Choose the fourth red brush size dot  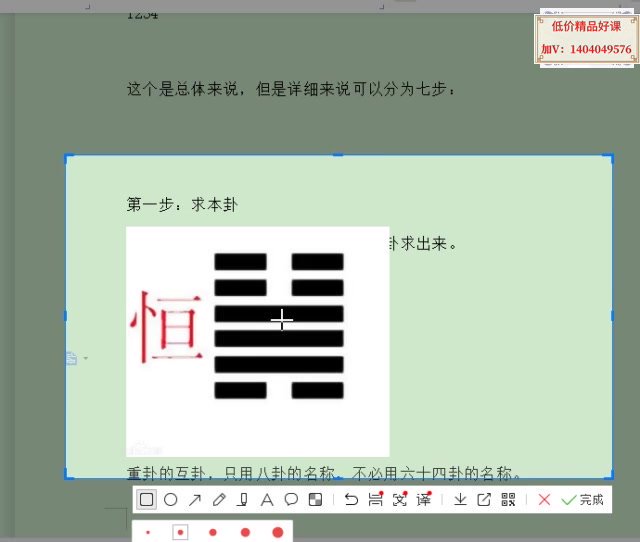tap(245, 533)
